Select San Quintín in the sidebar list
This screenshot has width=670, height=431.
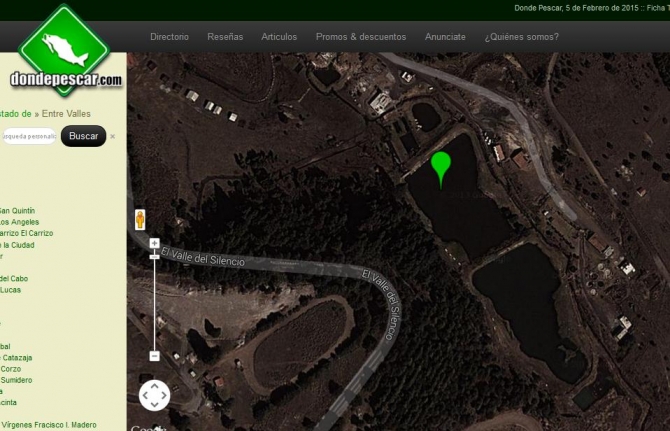17,211
